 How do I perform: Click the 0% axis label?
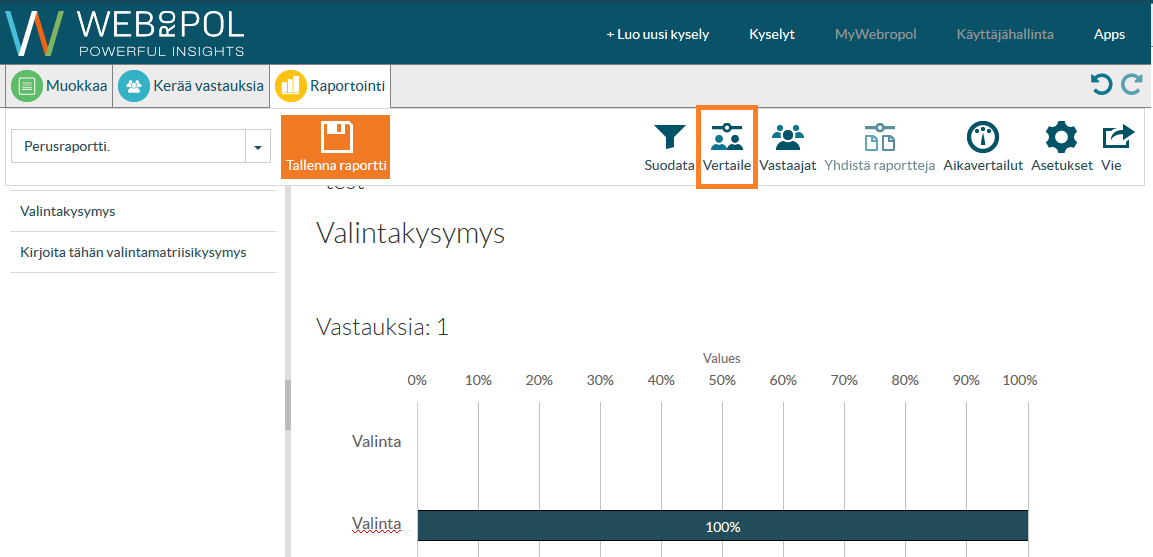coord(417,380)
